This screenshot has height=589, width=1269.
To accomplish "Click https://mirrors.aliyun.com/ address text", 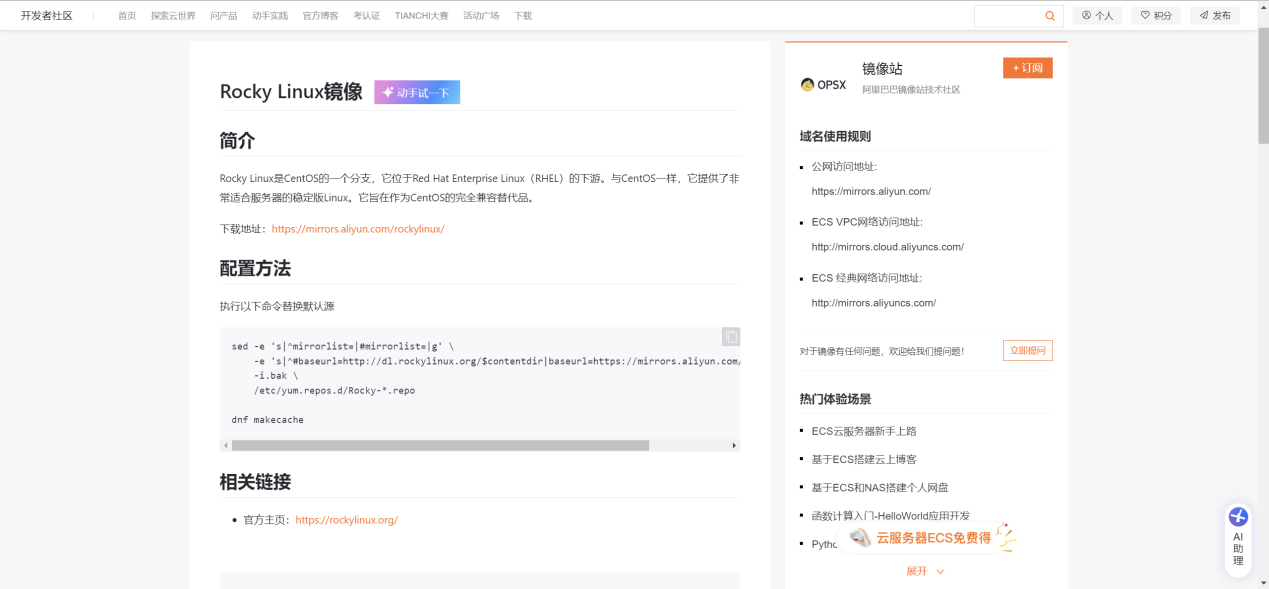I will (x=871, y=191).
